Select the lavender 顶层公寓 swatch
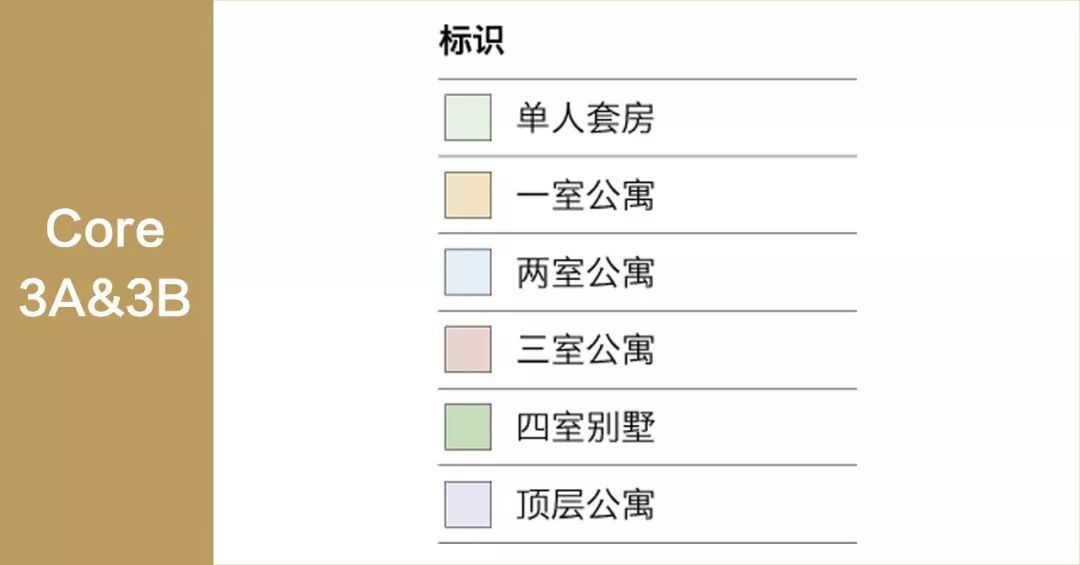The width and height of the screenshot is (1080, 565). pyautogui.click(x=467, y=504)
